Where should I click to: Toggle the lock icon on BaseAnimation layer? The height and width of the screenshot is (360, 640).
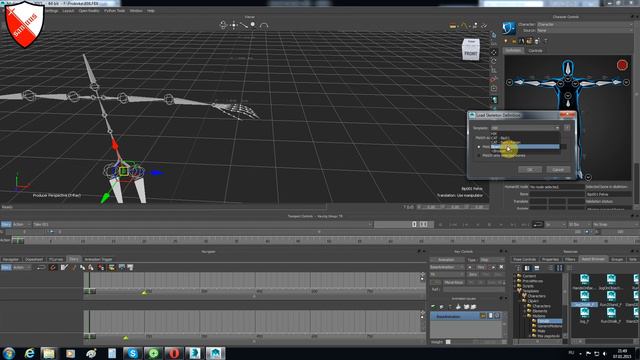click(483, 316)
